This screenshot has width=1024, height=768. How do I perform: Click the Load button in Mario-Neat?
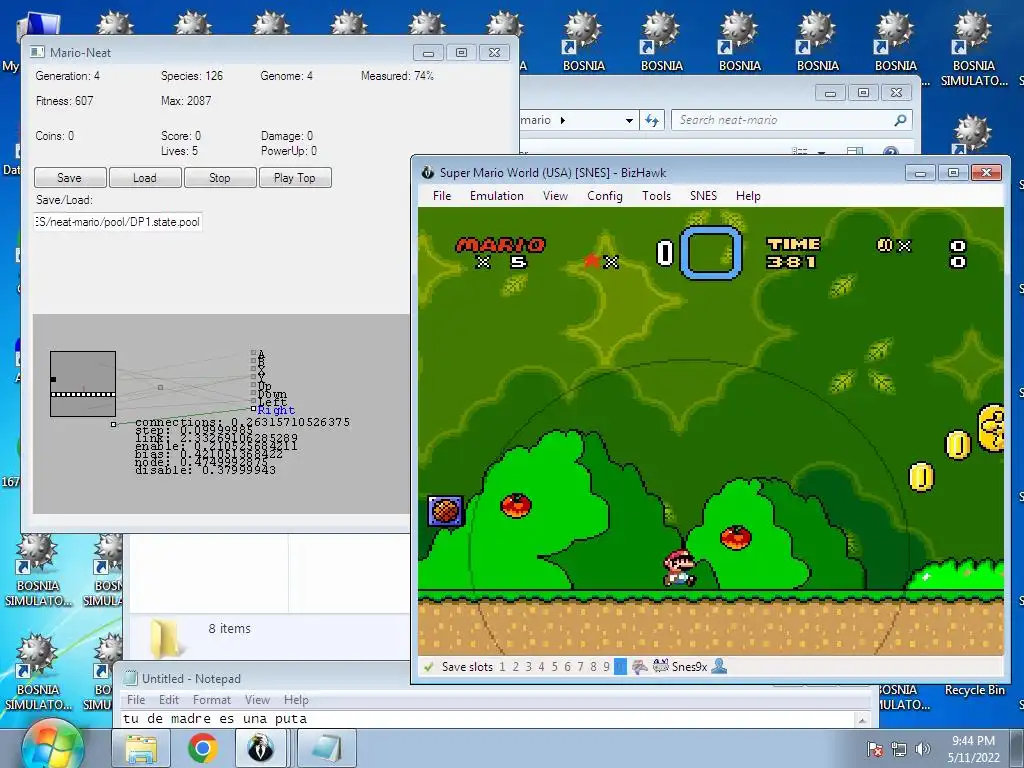145,178
